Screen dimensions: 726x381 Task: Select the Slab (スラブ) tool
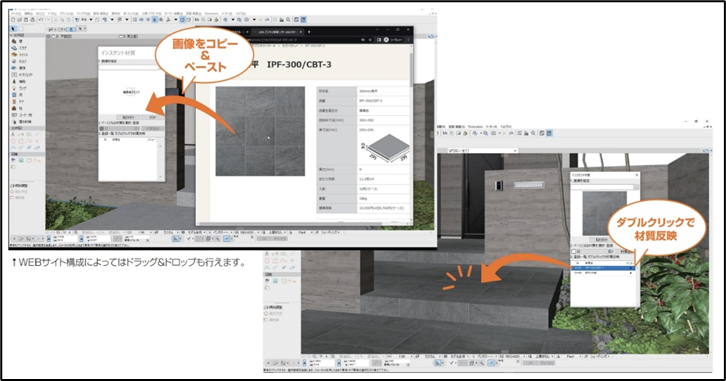point(19,48)
